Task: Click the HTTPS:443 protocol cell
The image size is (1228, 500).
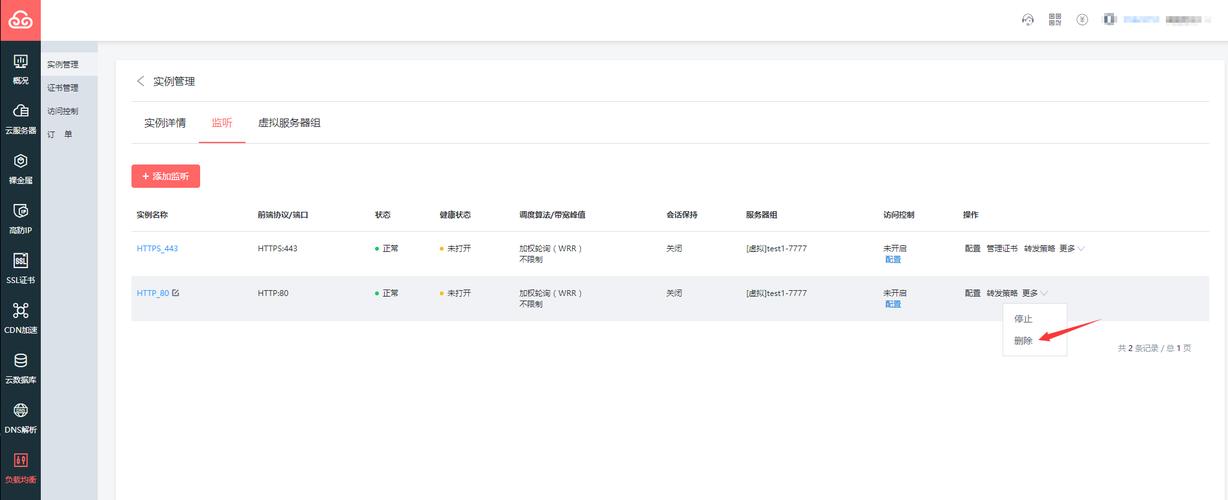Action: [x=277, y=248]
